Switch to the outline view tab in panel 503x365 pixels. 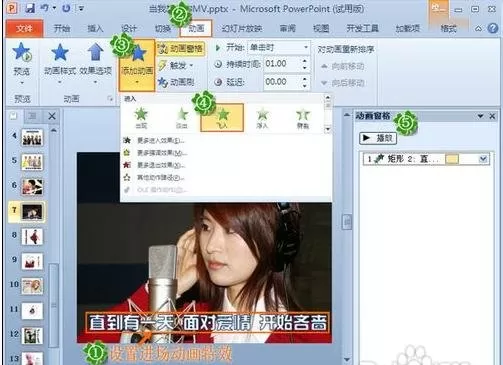[x=33, y=116]
